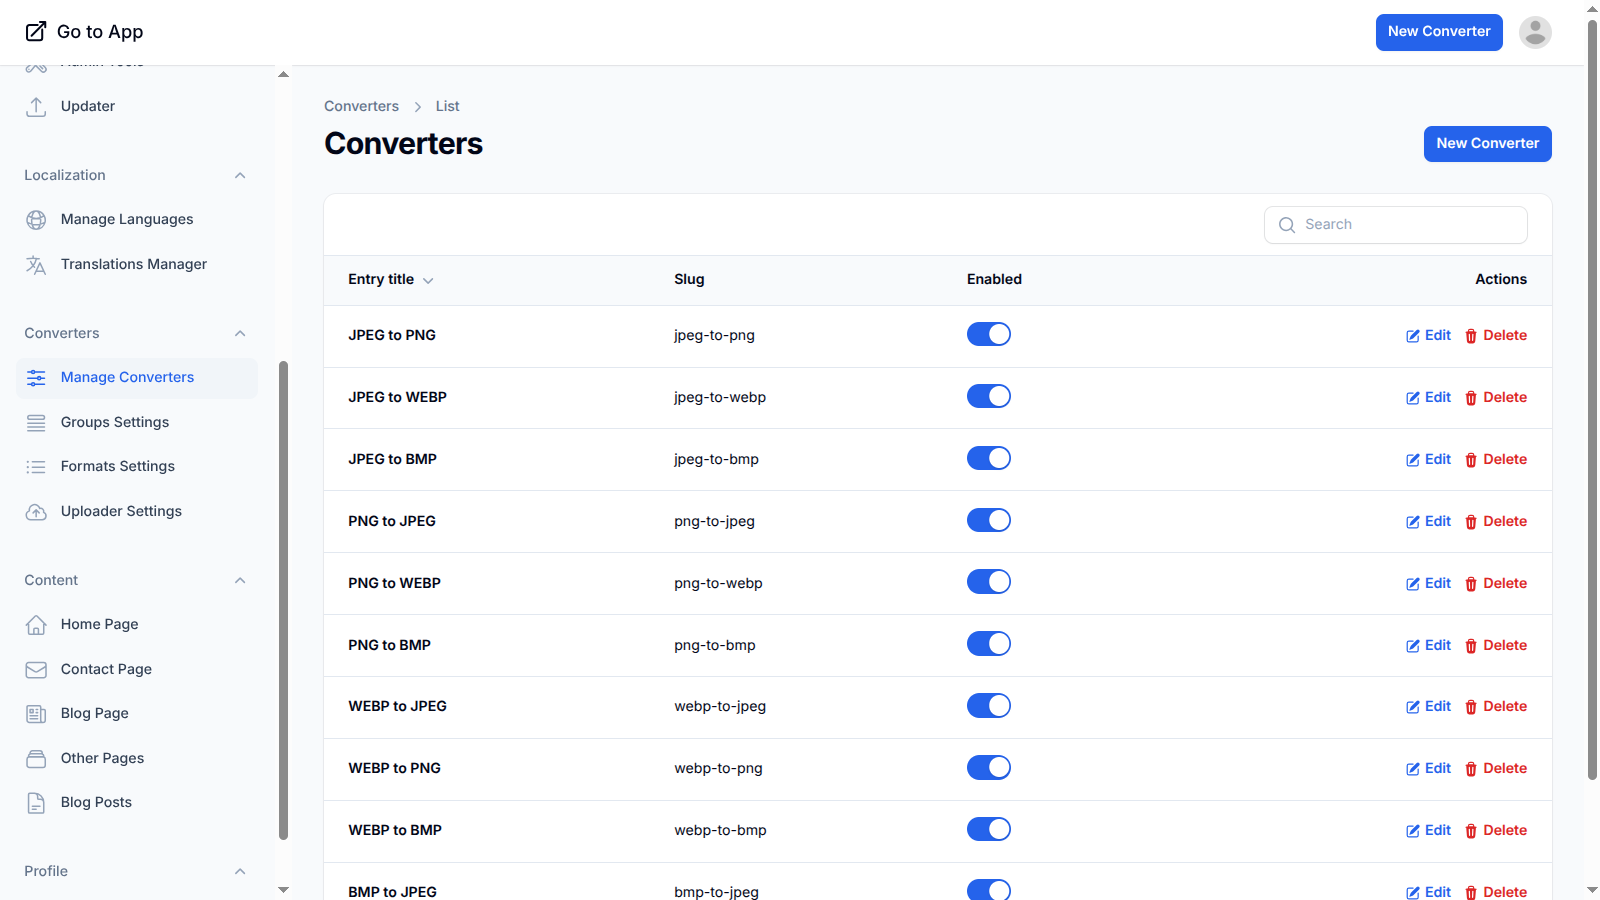
Task: Open Formats Settings in the sidebar
Action: coord(118,467)
